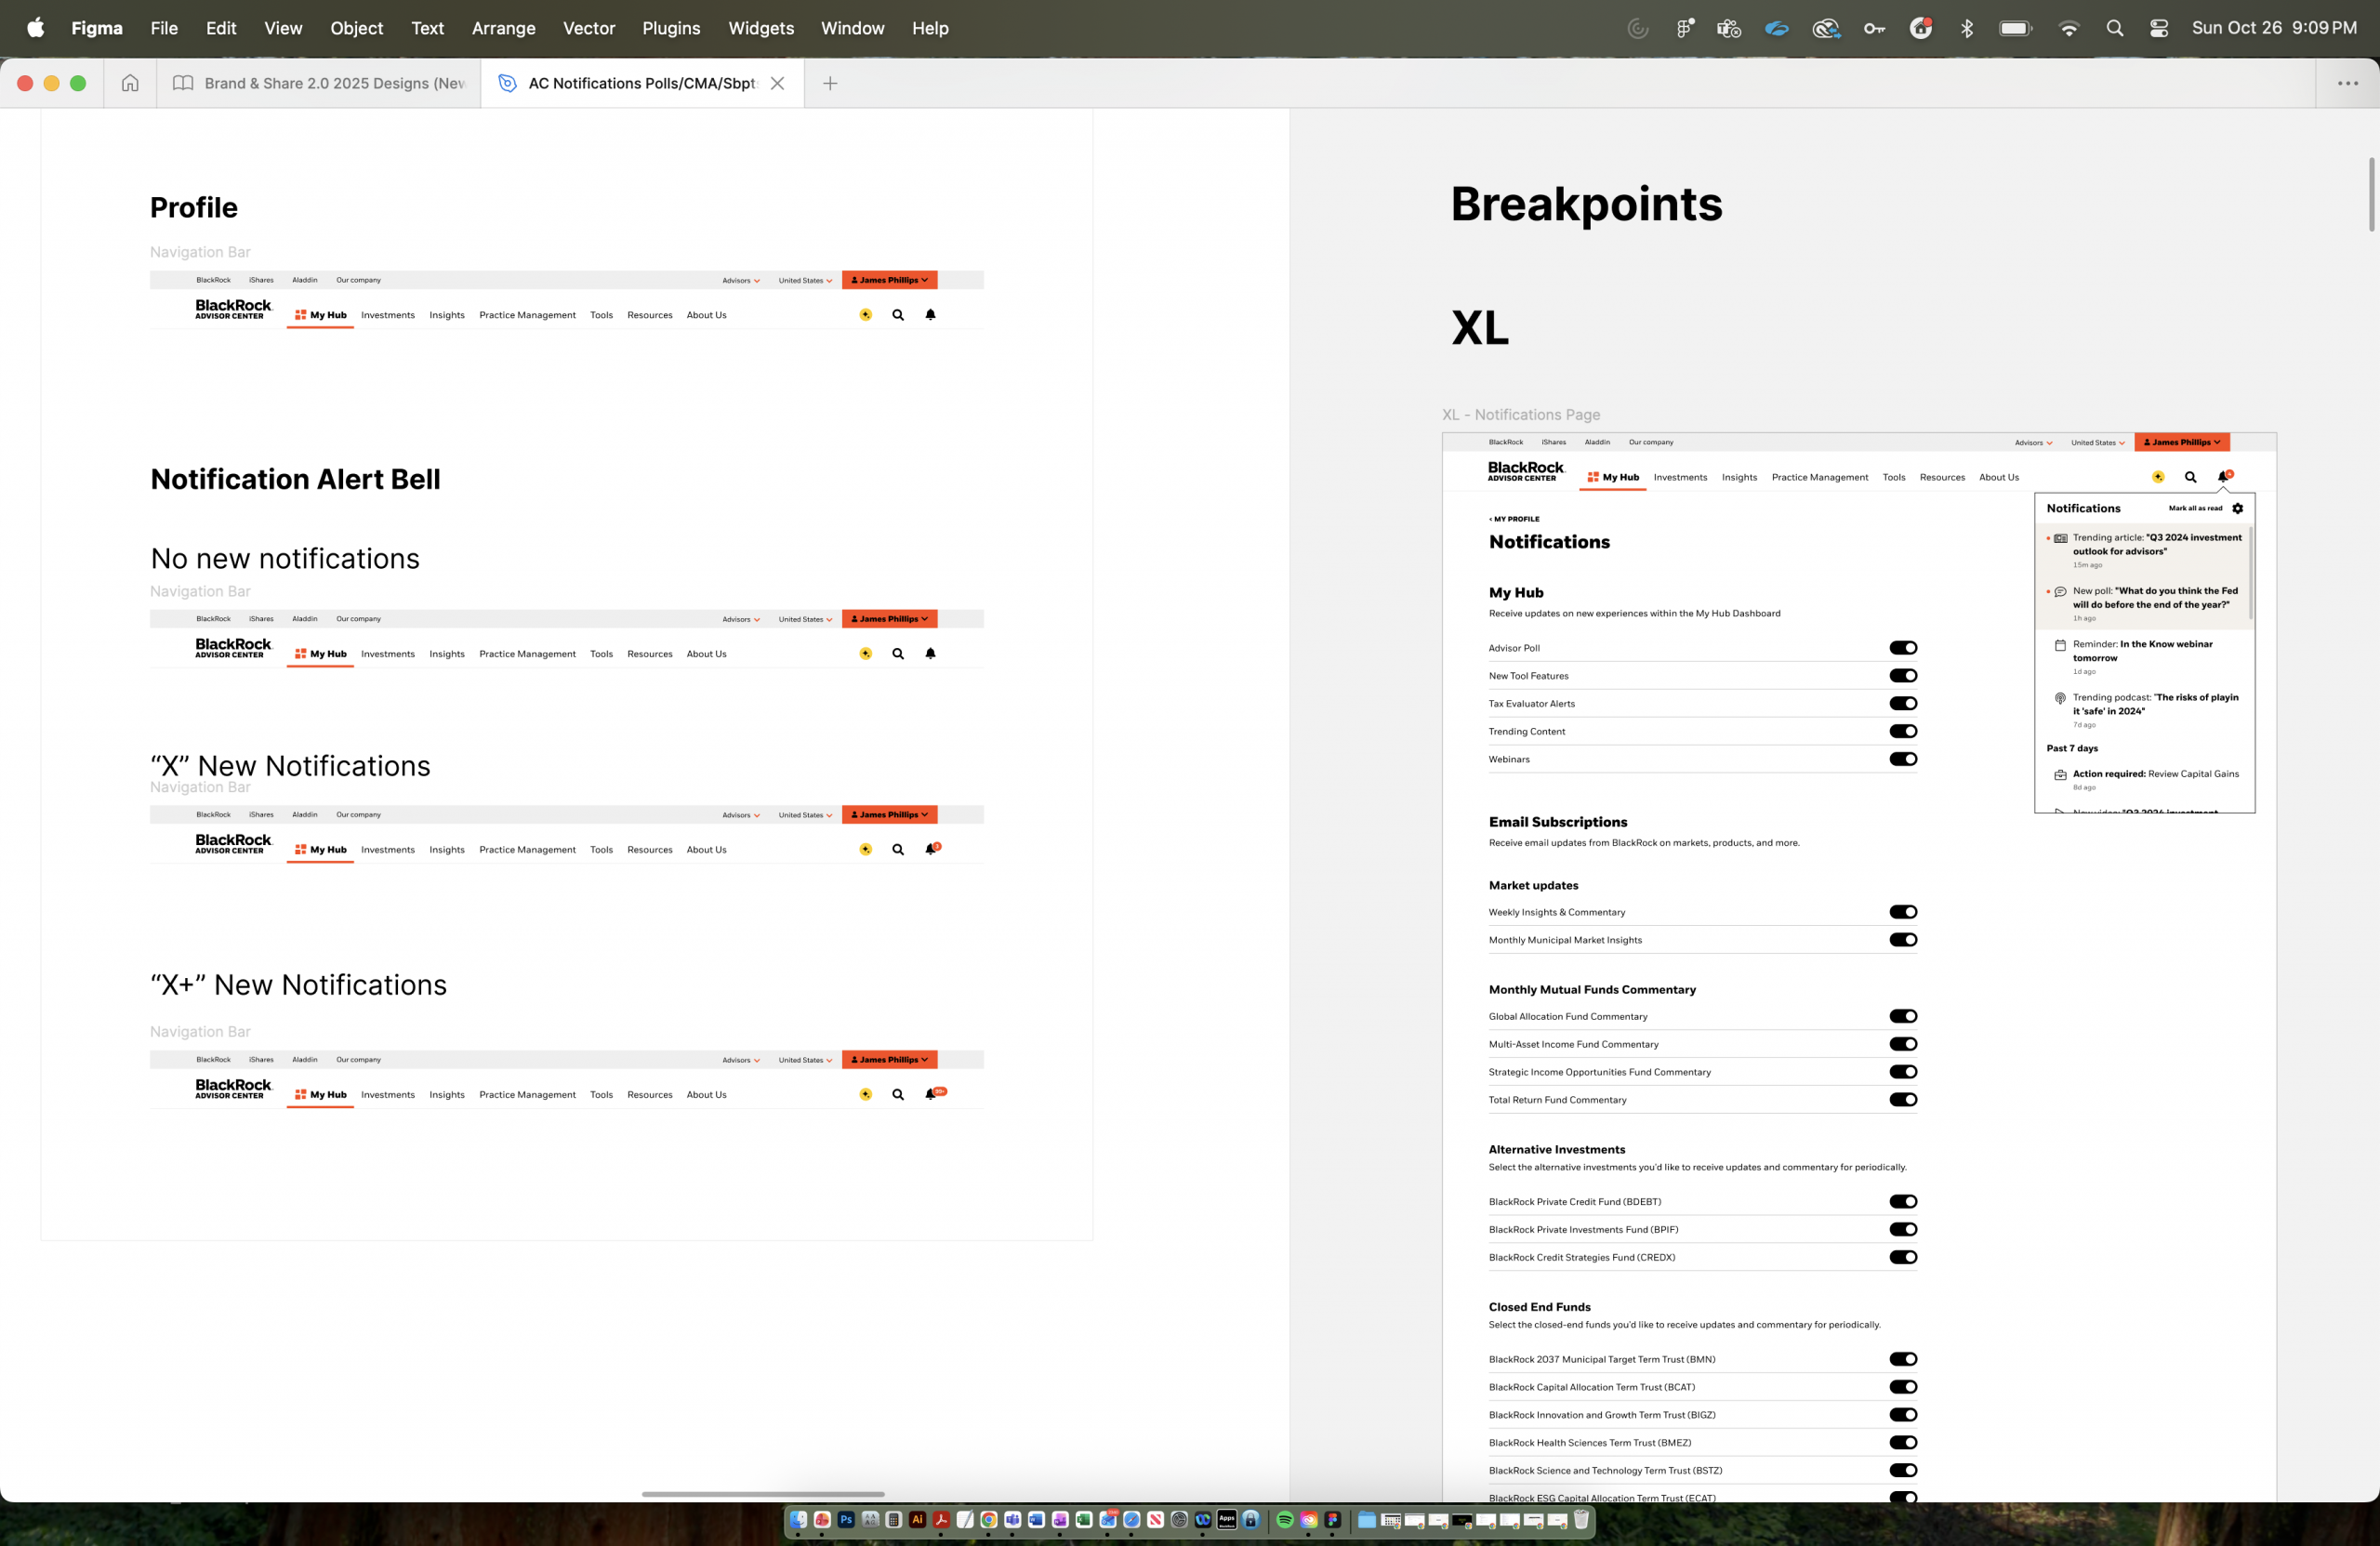Image resolution: width=2380 pixels, height=1546 pixels.
Task: Click the vertical scrollbar at right edge
Action: (x=2371, y=194)
